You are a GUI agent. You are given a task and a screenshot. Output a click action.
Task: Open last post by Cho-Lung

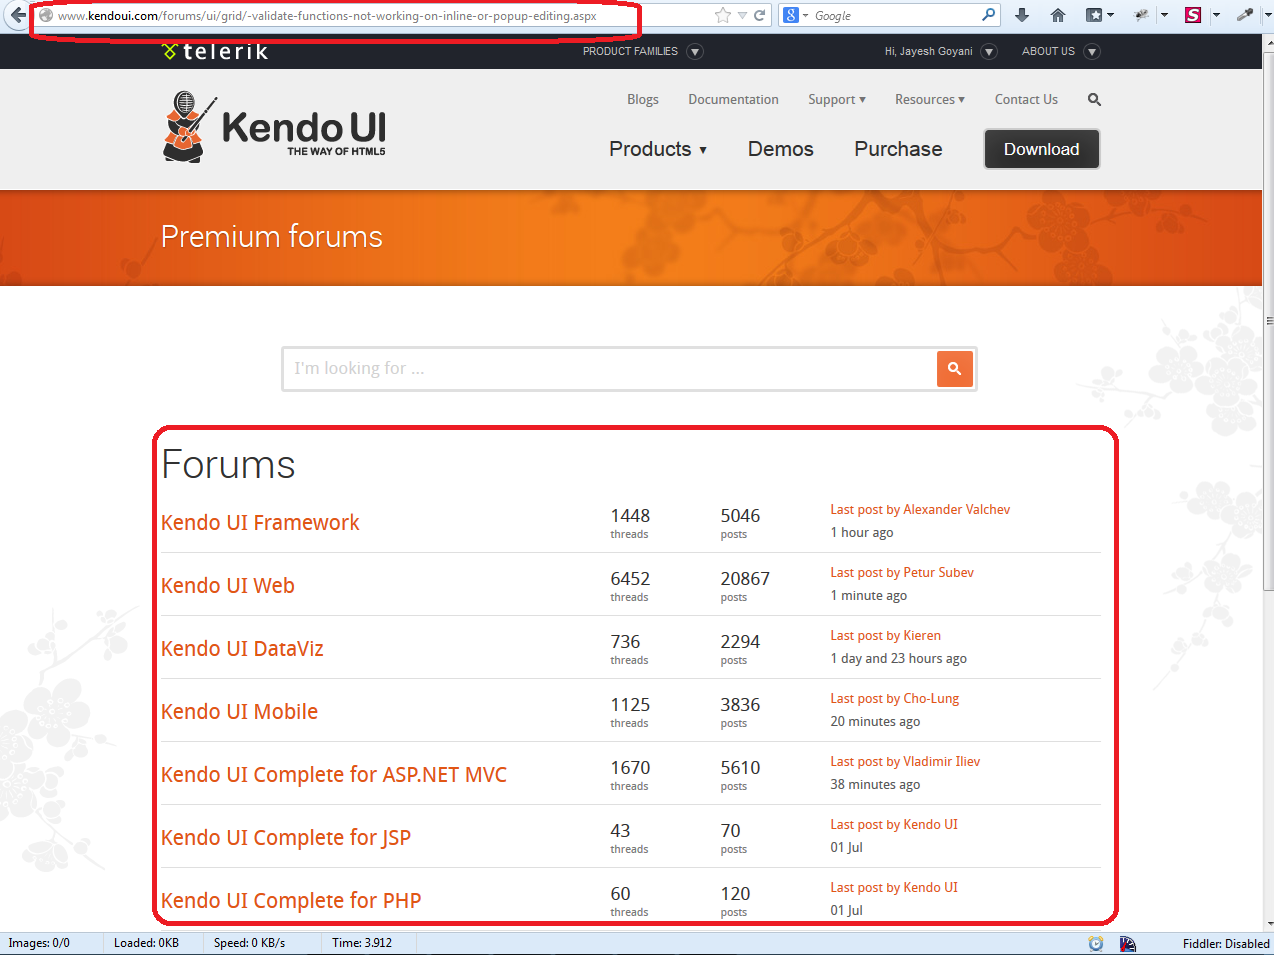pyautogui.click(x=894, y=698)
